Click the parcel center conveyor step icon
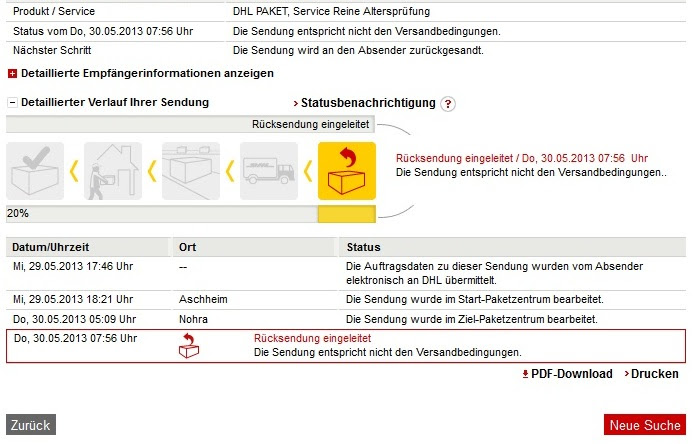 pos(191,171)
